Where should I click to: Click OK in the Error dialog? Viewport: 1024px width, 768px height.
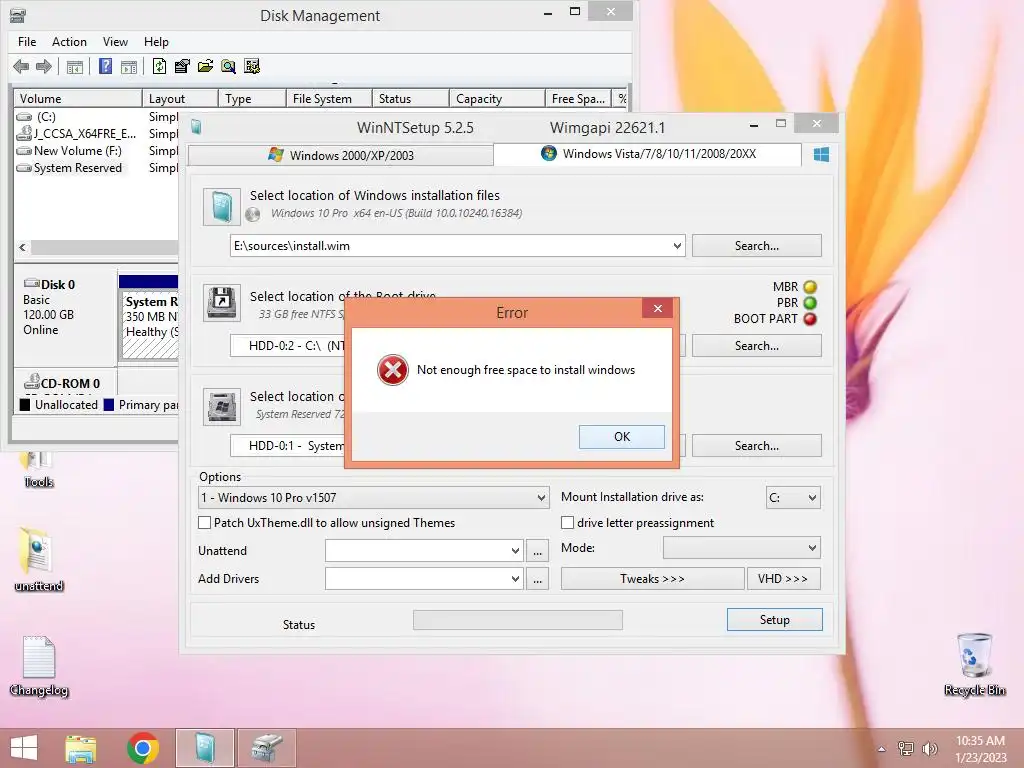coord(622,437)
